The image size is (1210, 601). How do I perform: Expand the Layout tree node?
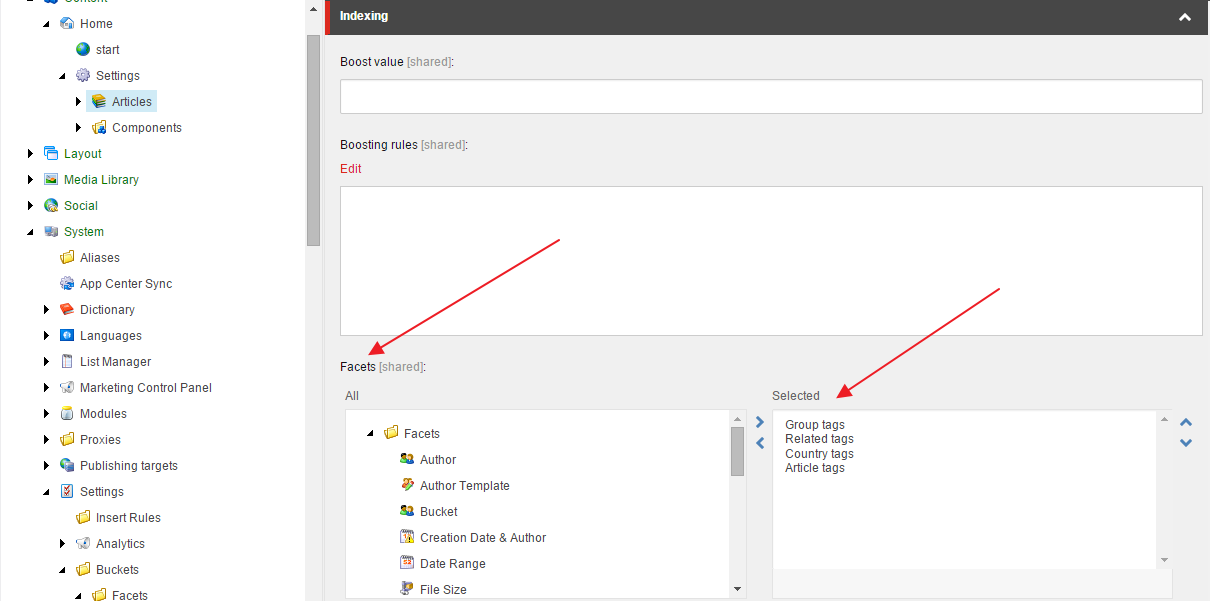pos(30,154)
